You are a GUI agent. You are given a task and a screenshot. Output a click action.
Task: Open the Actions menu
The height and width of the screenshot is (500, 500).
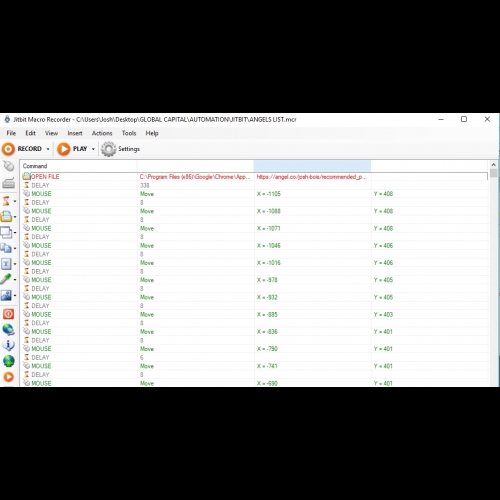(x=102, y=133)
